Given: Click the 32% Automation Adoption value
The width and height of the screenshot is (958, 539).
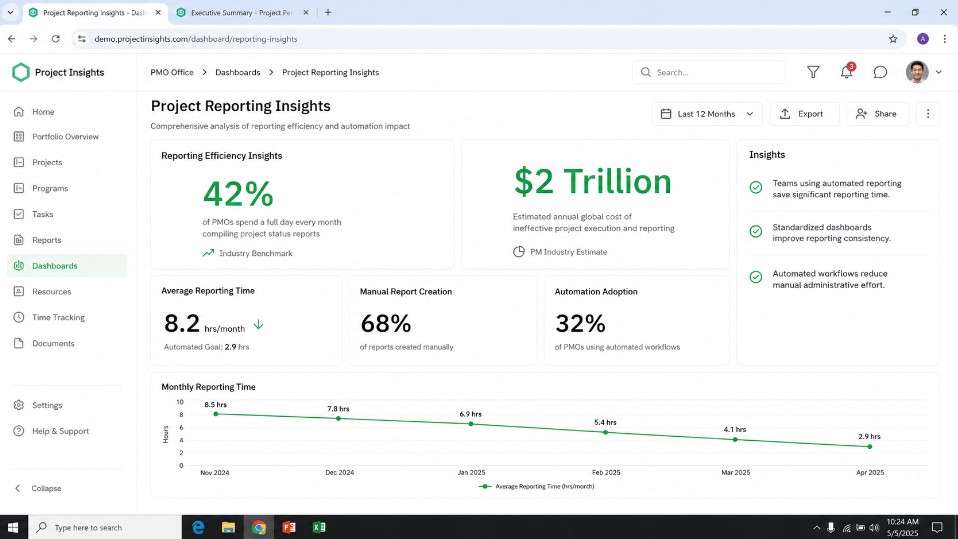Looking at the screenshot, I should tap(580, 324).
